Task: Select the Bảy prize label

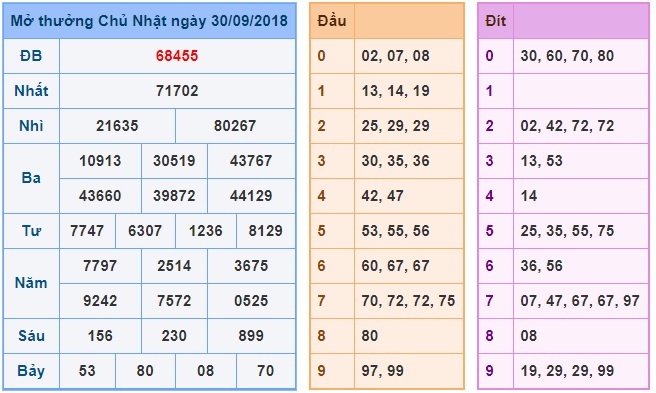Action: click(31, 371)
